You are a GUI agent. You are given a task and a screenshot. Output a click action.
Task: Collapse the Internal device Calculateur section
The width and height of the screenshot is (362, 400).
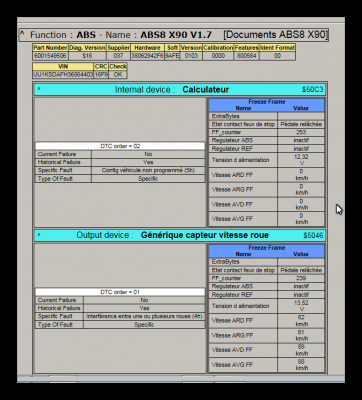[39, 89]
